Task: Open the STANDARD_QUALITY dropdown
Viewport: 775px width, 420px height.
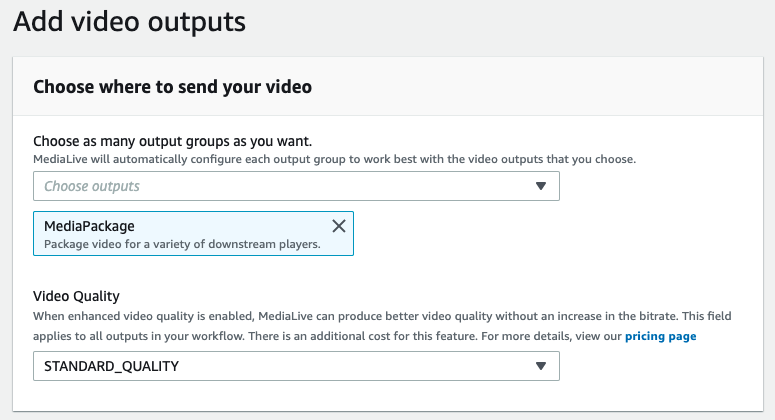Action: (296, 366)
